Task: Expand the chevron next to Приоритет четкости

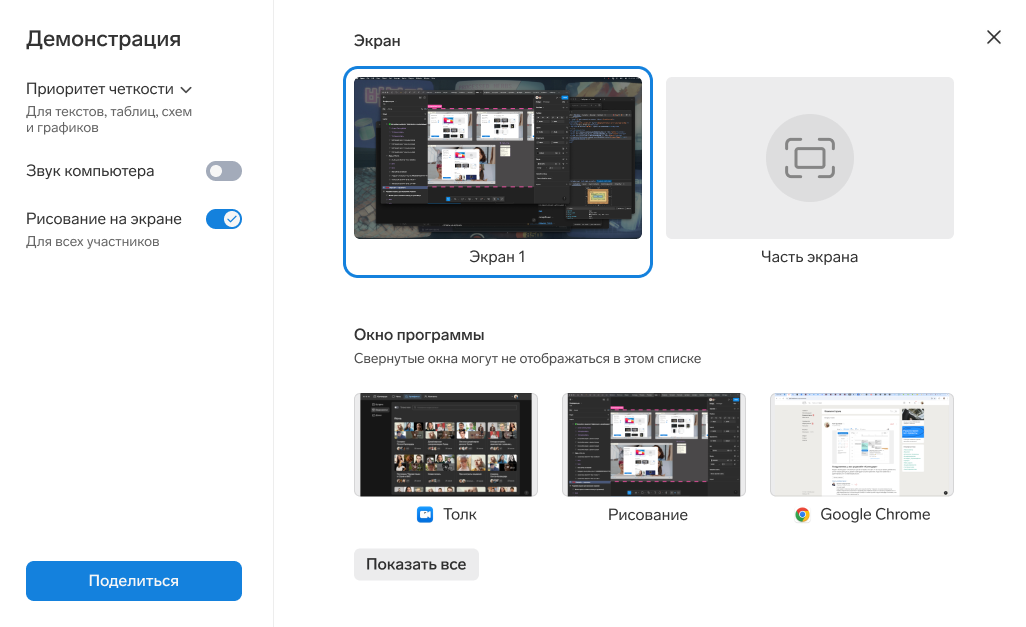Action: coord(186,90)
